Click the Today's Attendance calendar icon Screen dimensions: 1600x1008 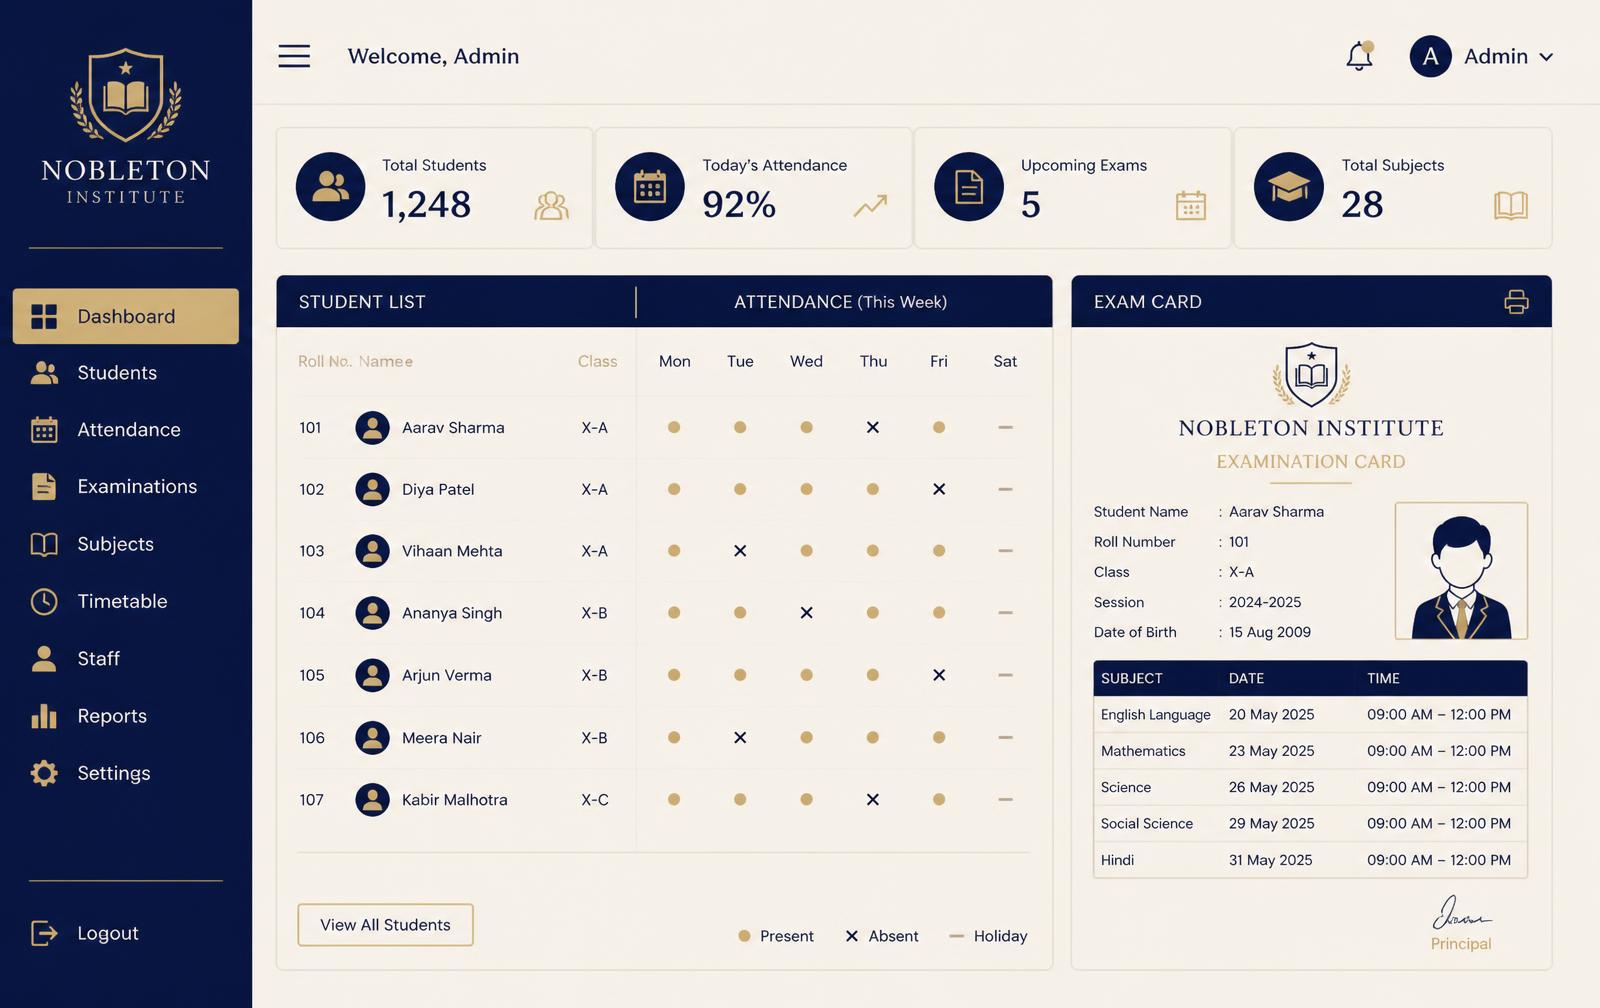(x=650, y=187)
